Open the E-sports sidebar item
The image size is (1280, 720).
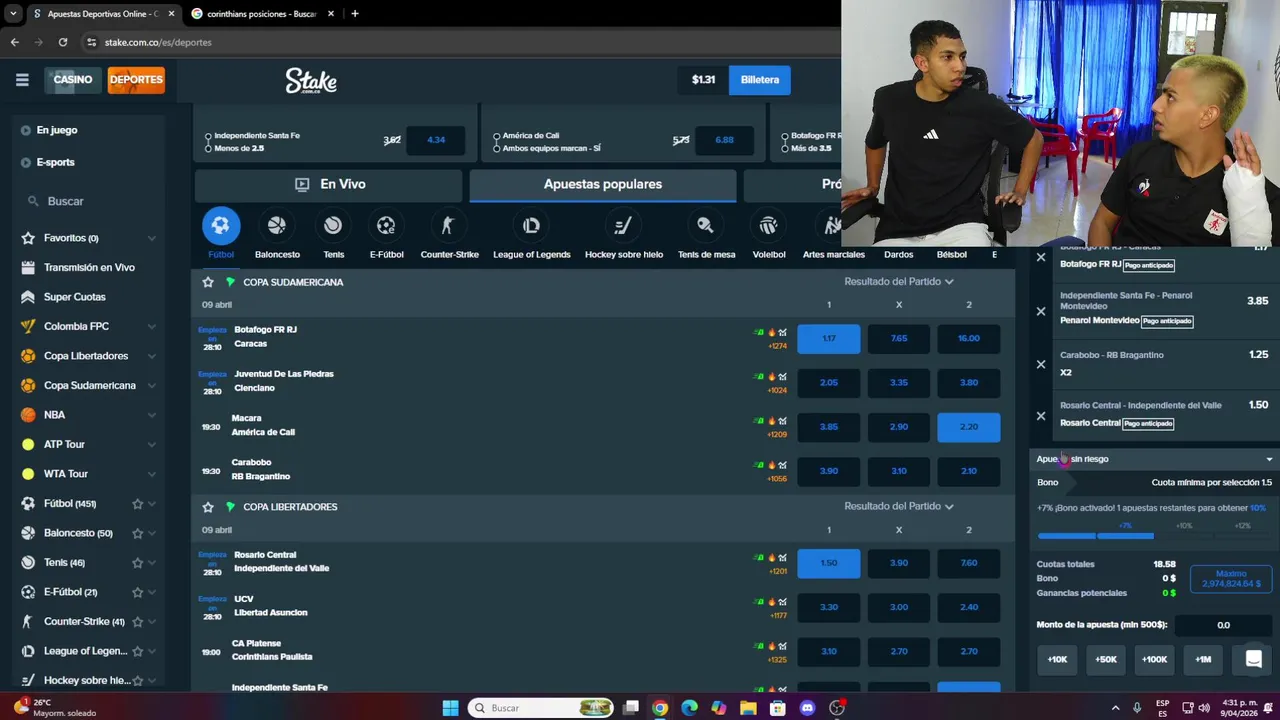55,162
